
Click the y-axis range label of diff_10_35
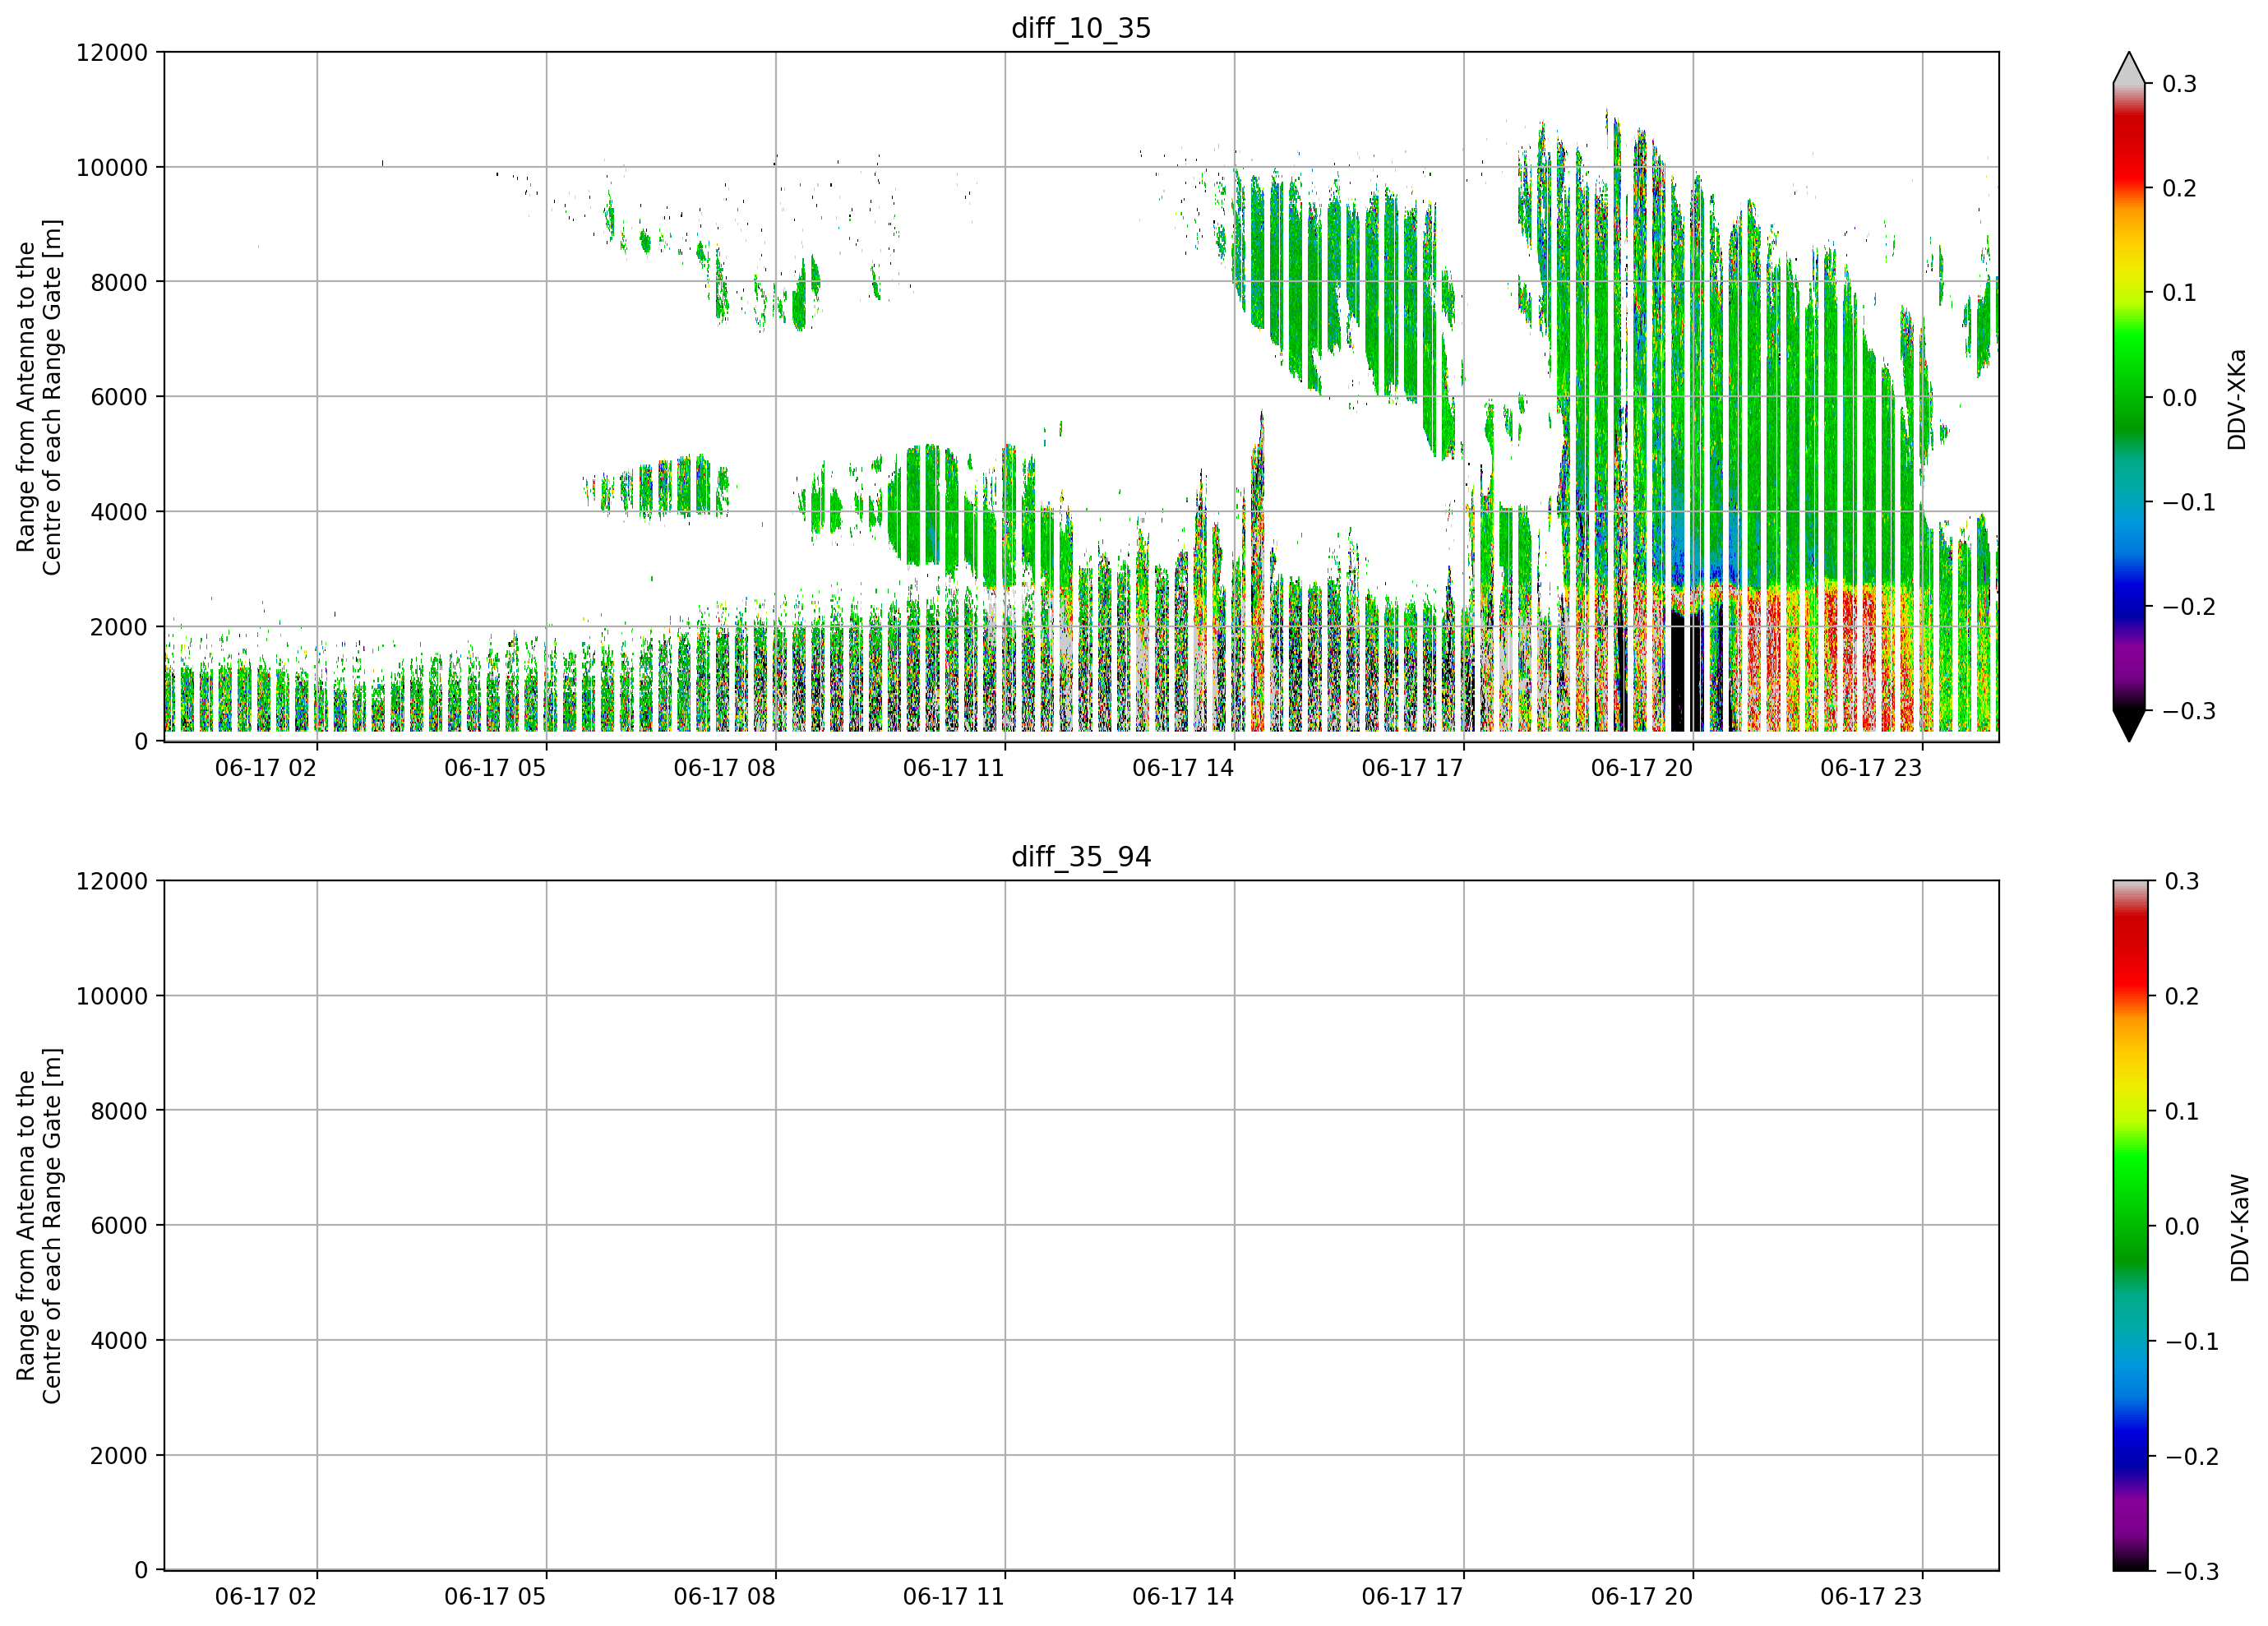tap(39, 397)
